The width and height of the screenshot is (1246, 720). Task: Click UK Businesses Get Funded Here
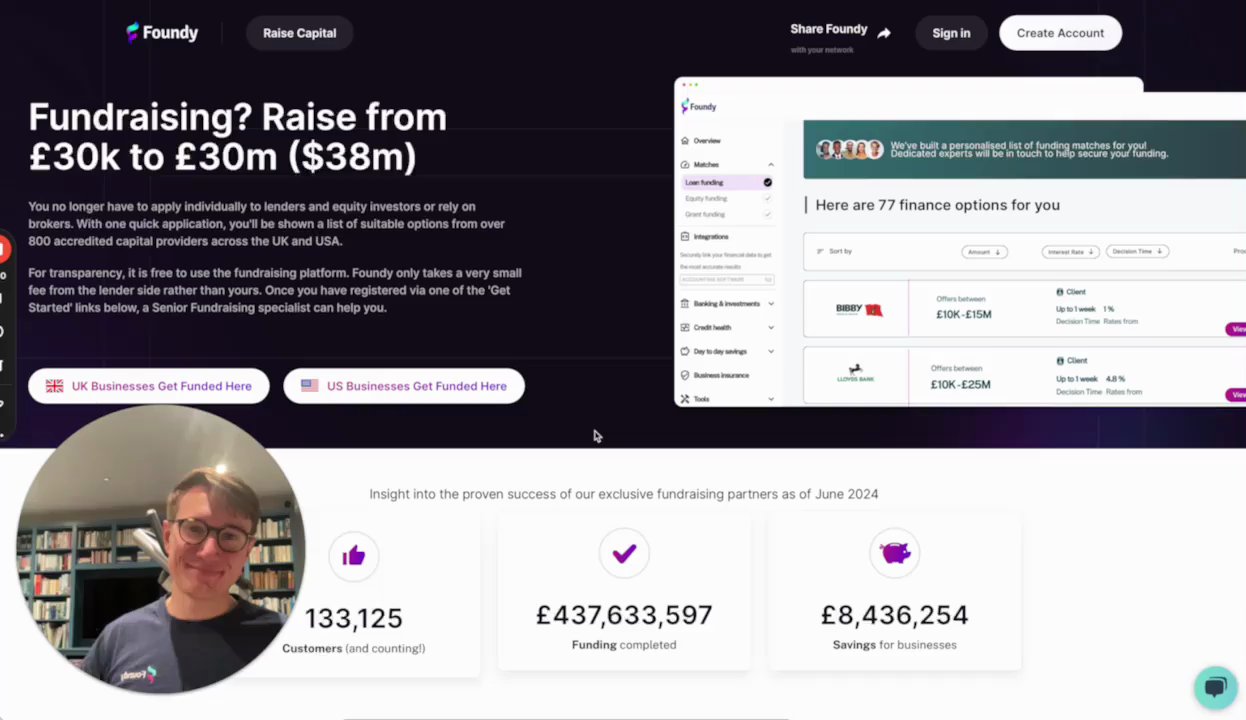click(x=149, y=386)
